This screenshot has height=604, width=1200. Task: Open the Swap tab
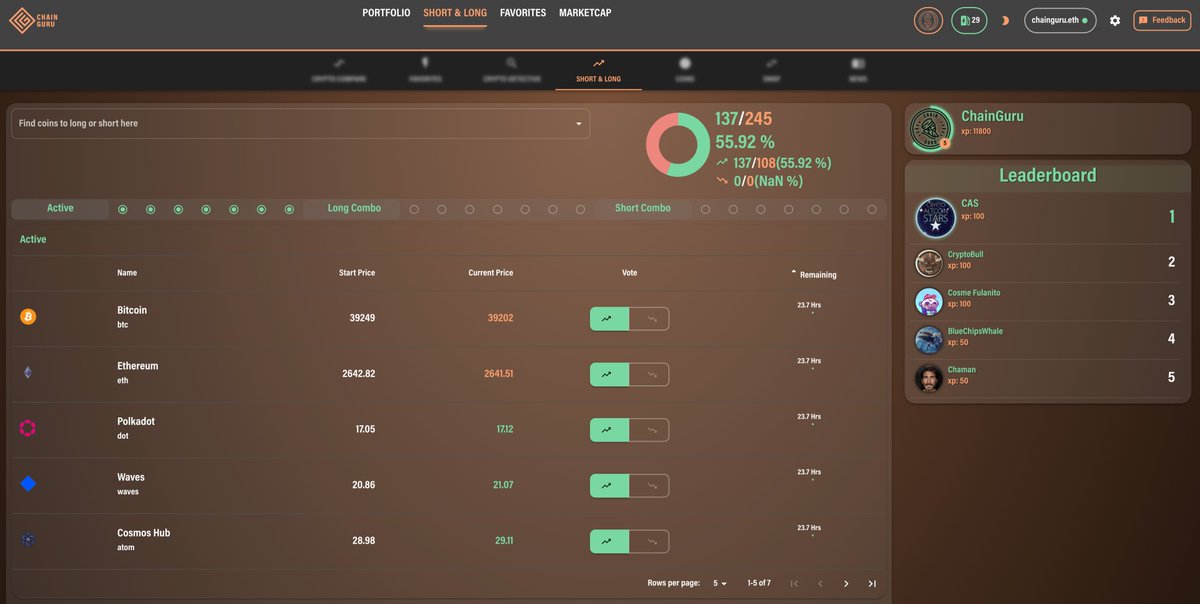[771, 70]
